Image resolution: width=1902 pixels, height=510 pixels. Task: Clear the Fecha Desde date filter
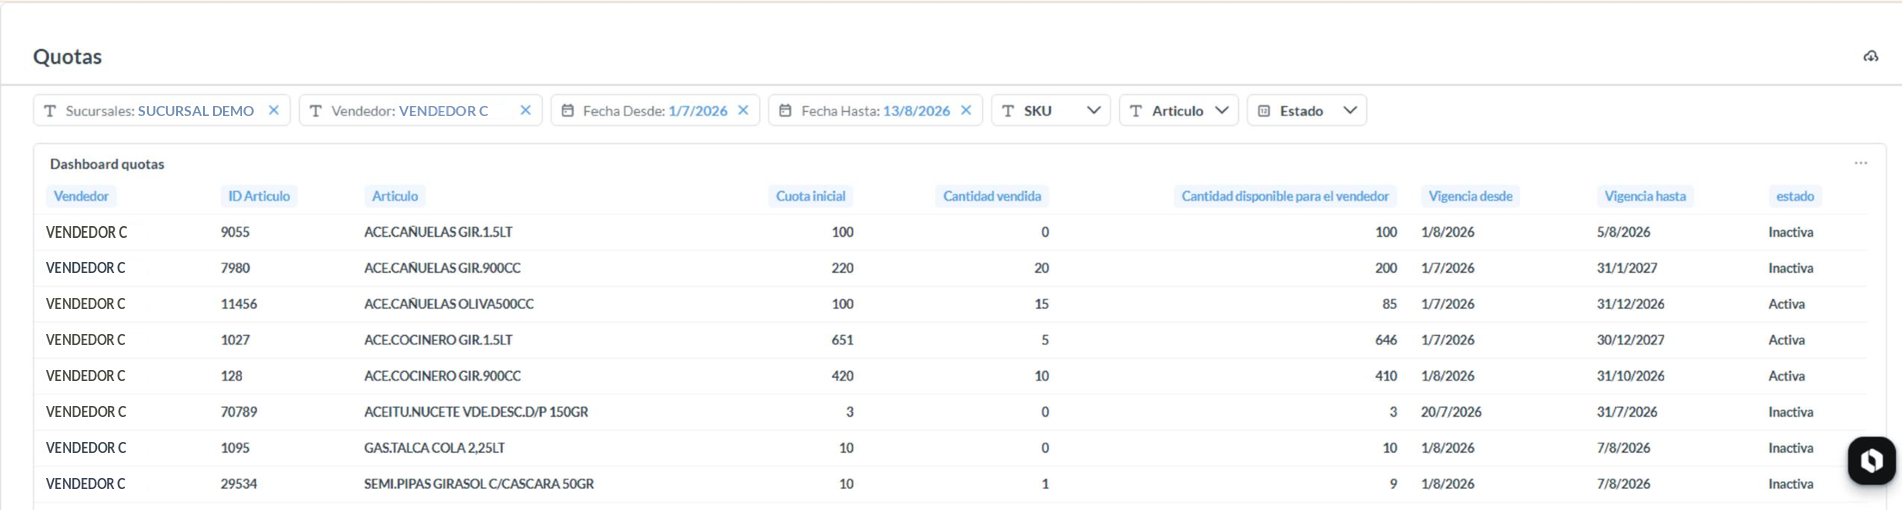pyautogui.click(x=743, y=110)
